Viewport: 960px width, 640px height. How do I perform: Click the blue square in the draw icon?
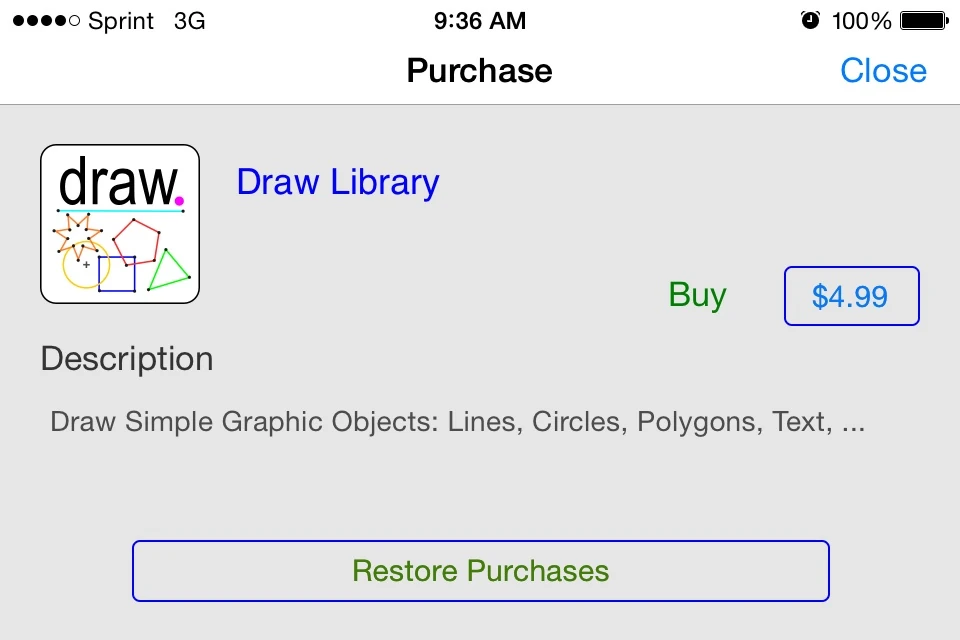coord(117,274)
